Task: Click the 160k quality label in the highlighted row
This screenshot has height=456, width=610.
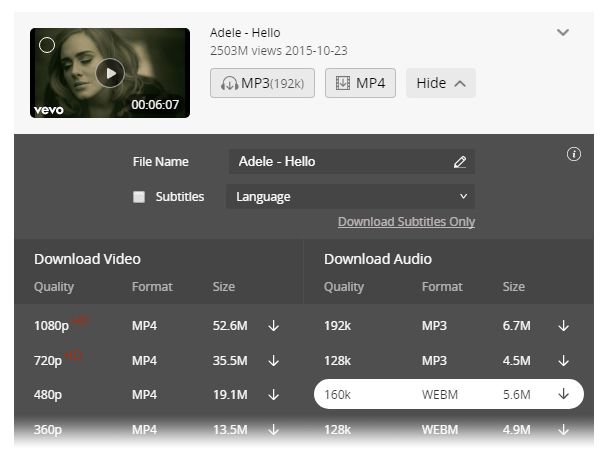Action: [x=337, y=395]
